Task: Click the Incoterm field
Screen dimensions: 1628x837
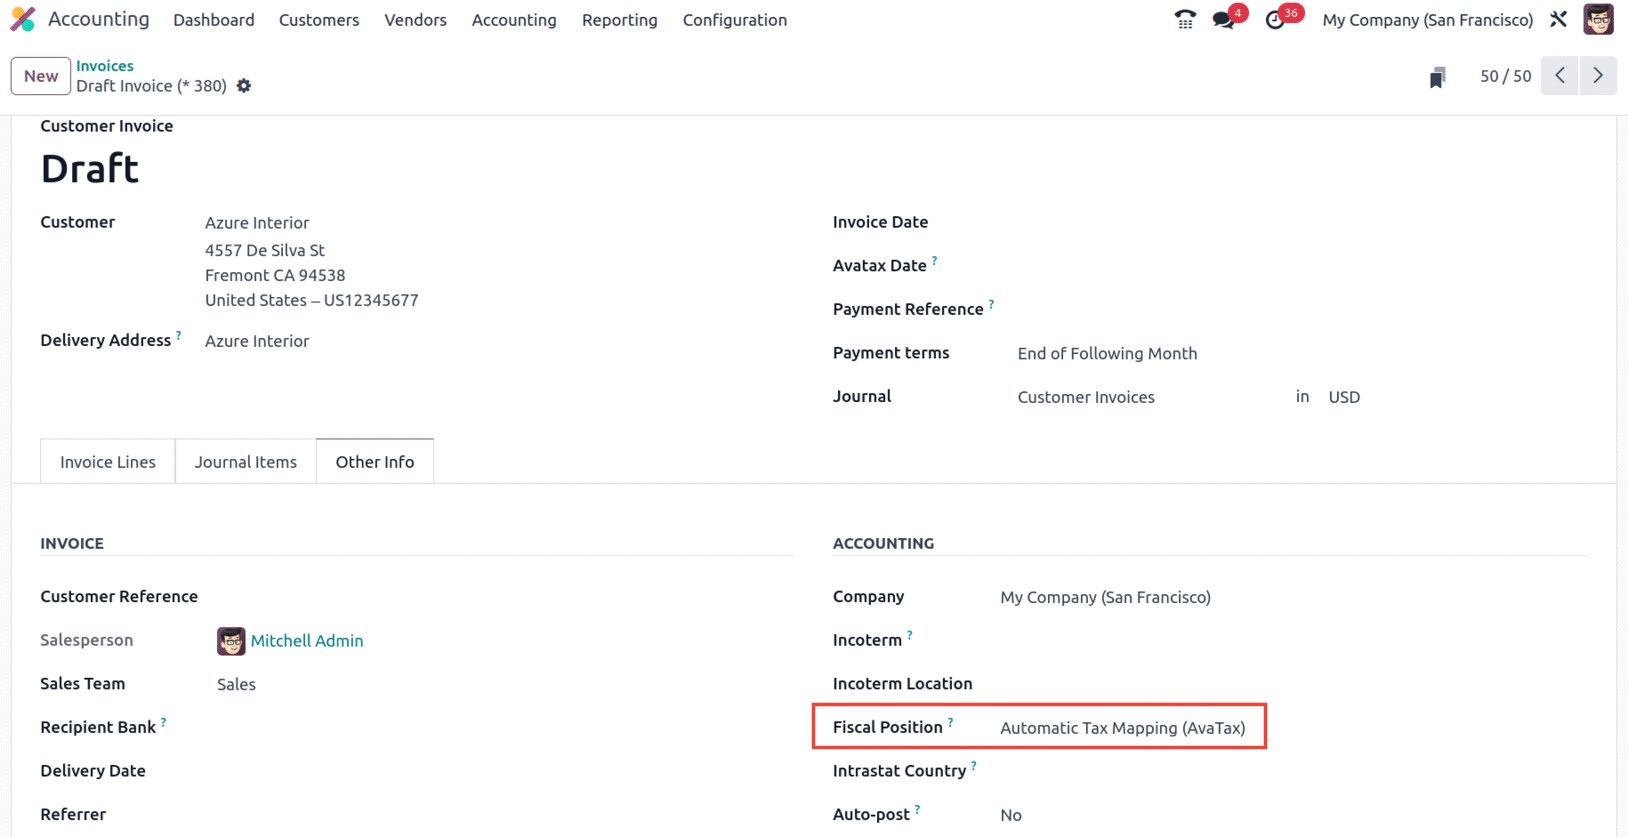Action: pyautogui.click(x=1293, y=641)
